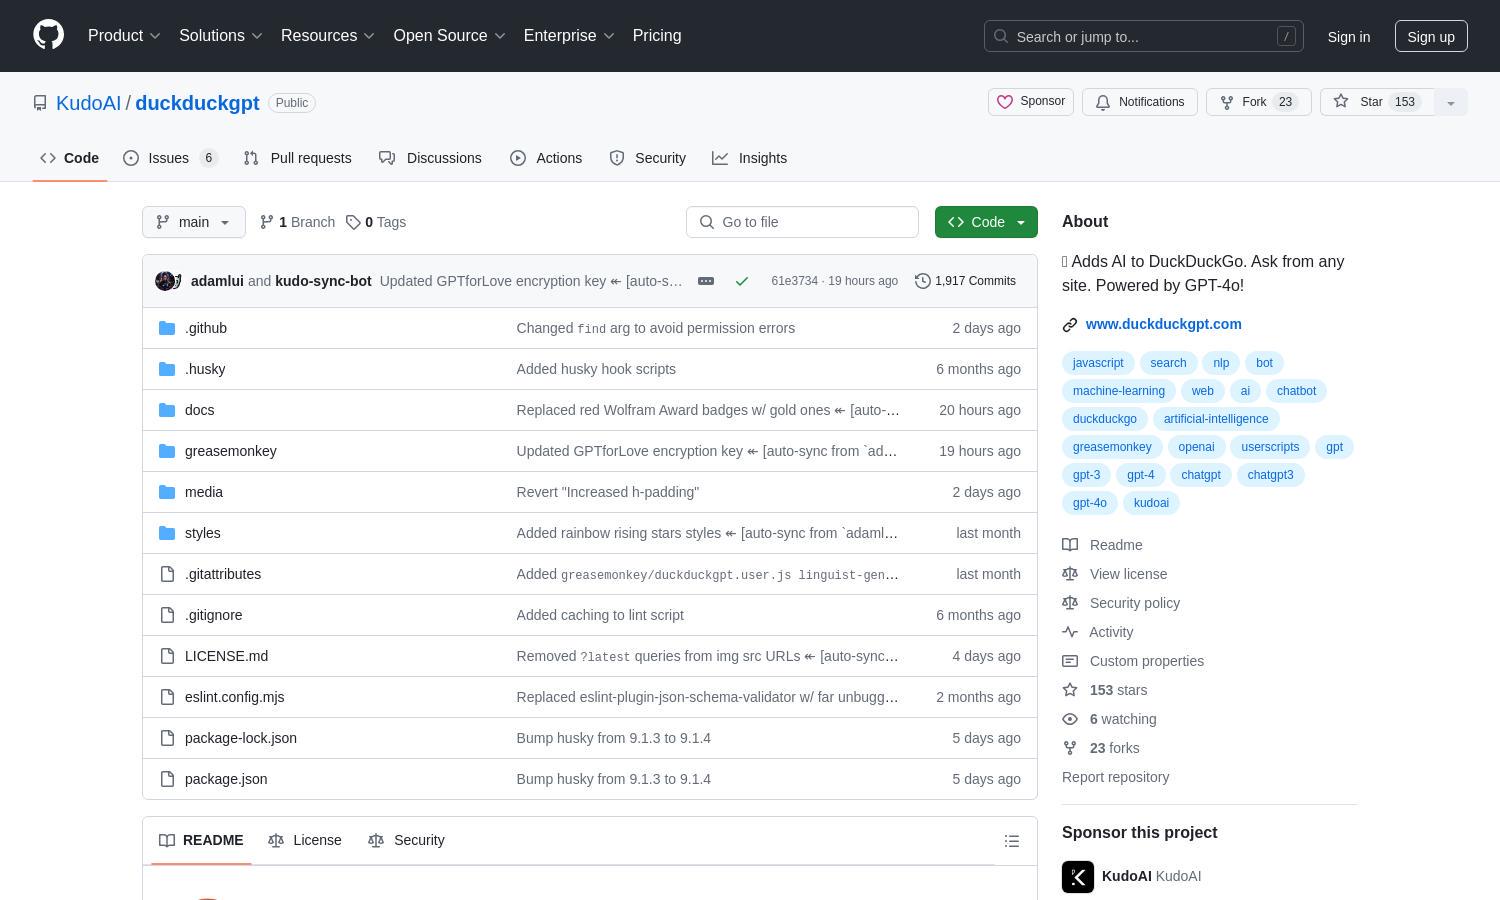Click the styles folder icon

point(167,533)
